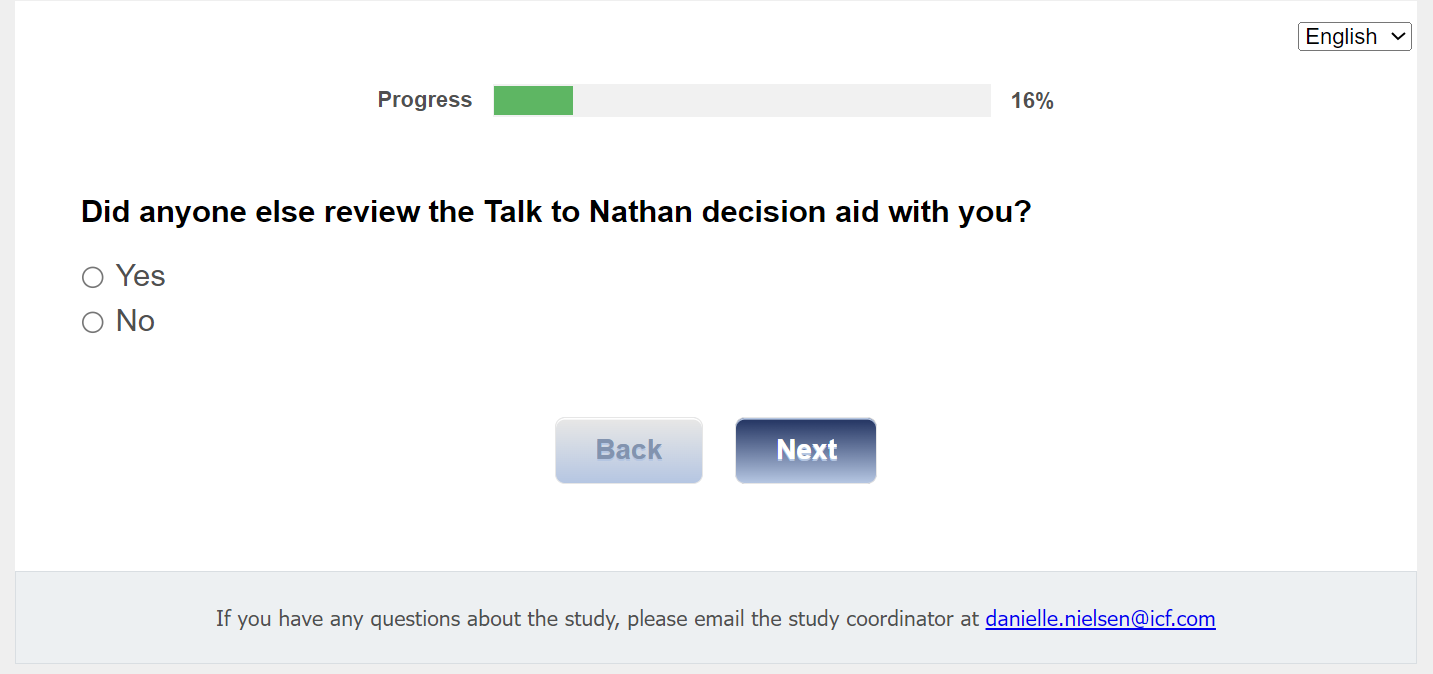
Task: Click the "Yes" answer label text
Action: (140, 276)
